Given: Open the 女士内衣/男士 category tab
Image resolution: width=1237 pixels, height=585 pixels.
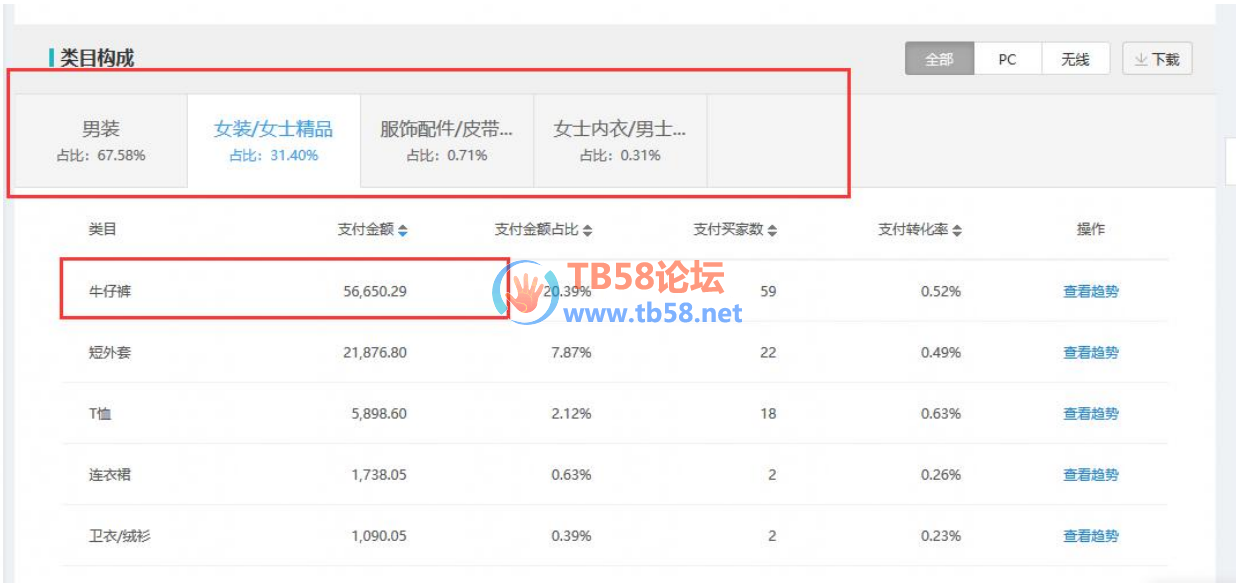Looking at the screenshot, I should 620,140.
